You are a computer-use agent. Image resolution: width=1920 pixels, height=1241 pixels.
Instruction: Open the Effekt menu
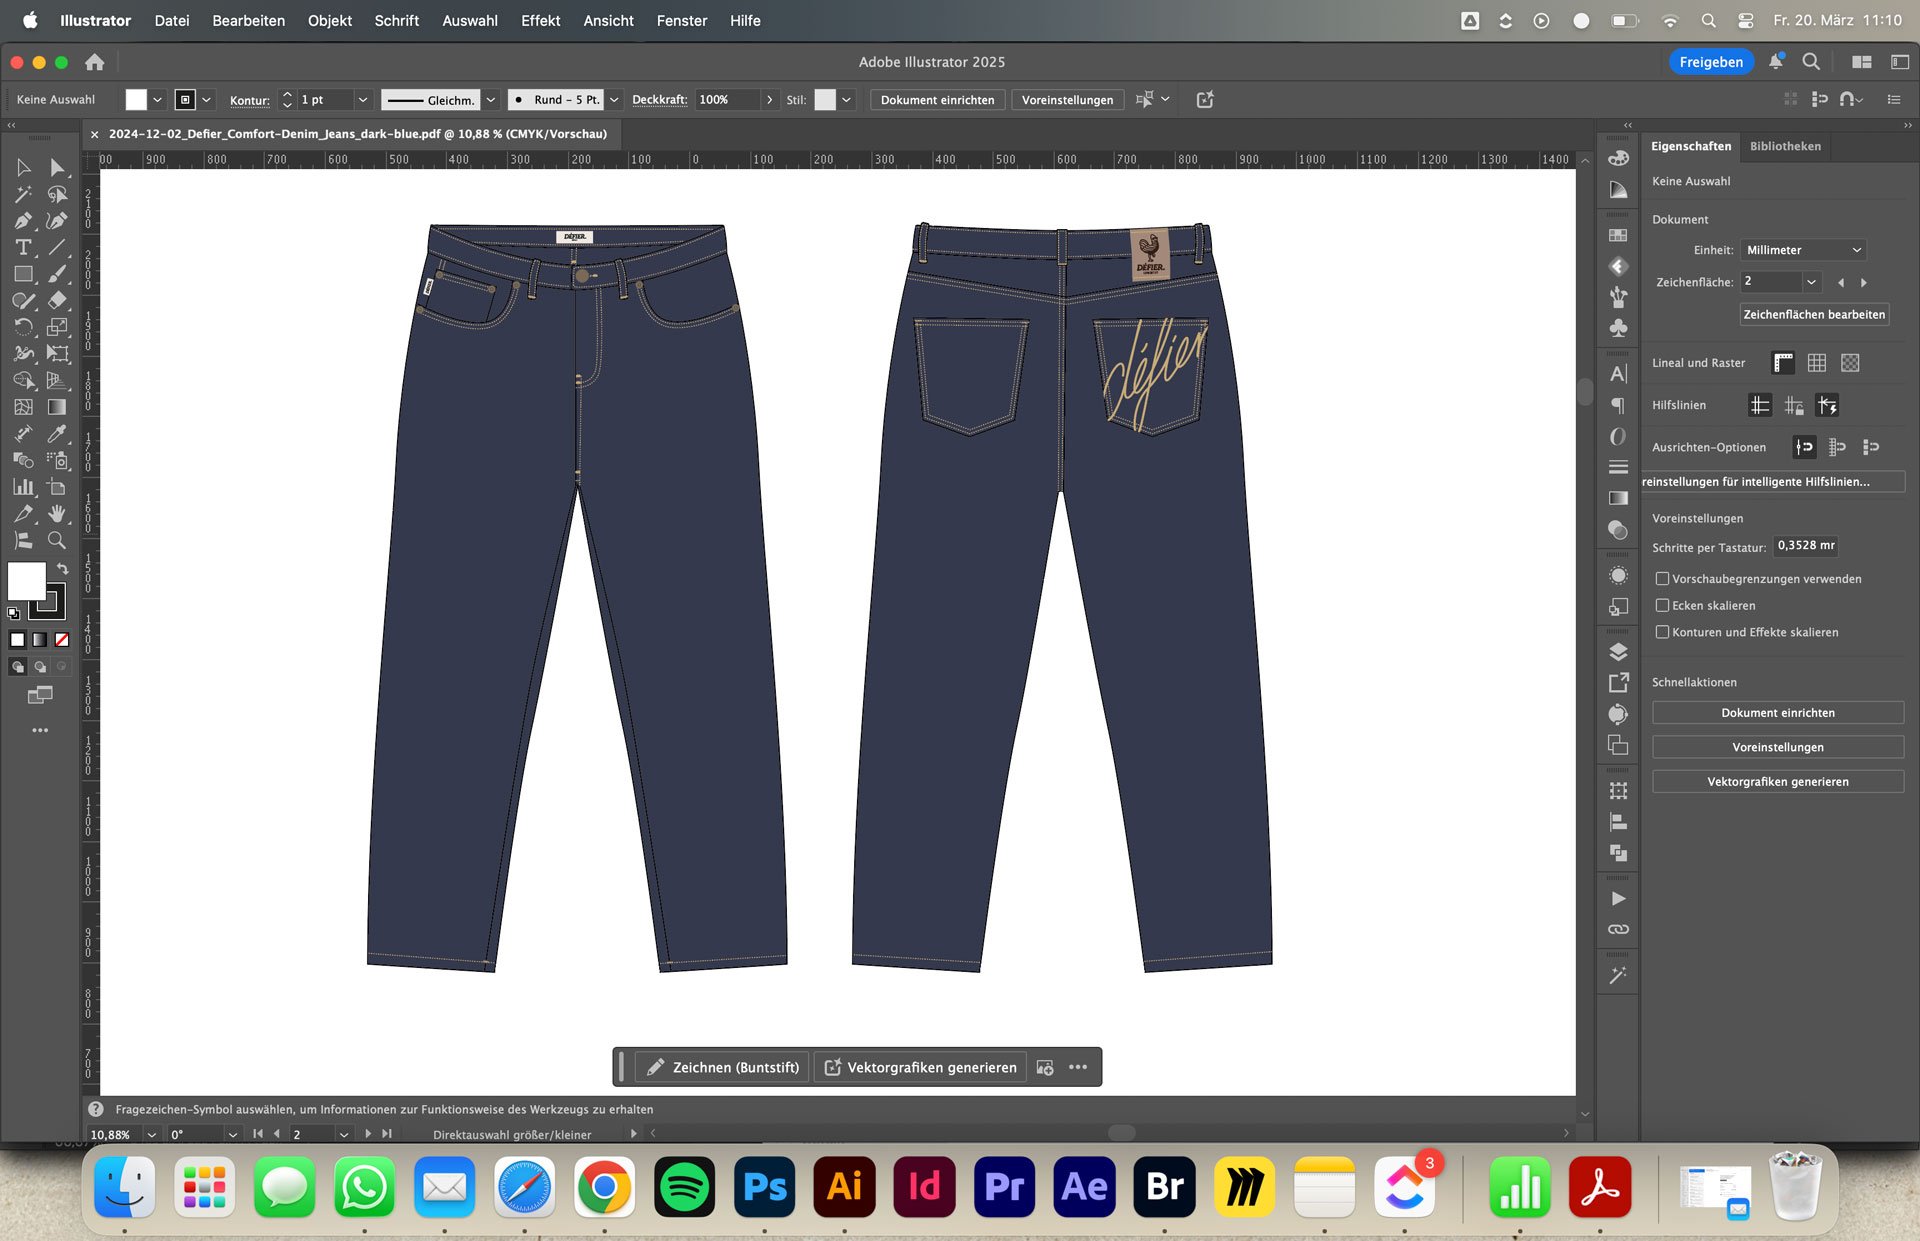pyautogui.click(x=540, y=20)
